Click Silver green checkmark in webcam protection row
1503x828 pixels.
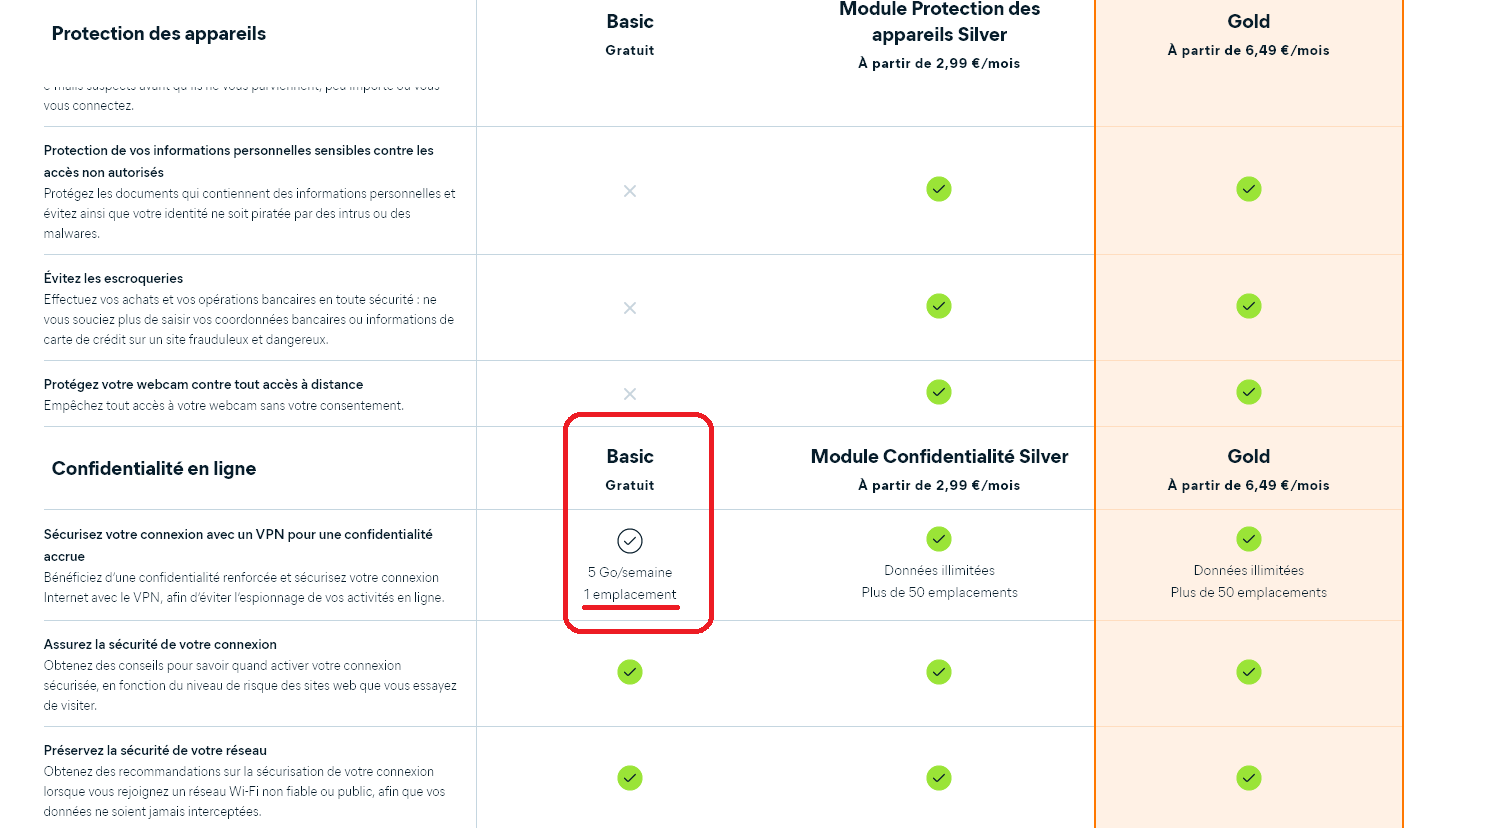[939, 392]
